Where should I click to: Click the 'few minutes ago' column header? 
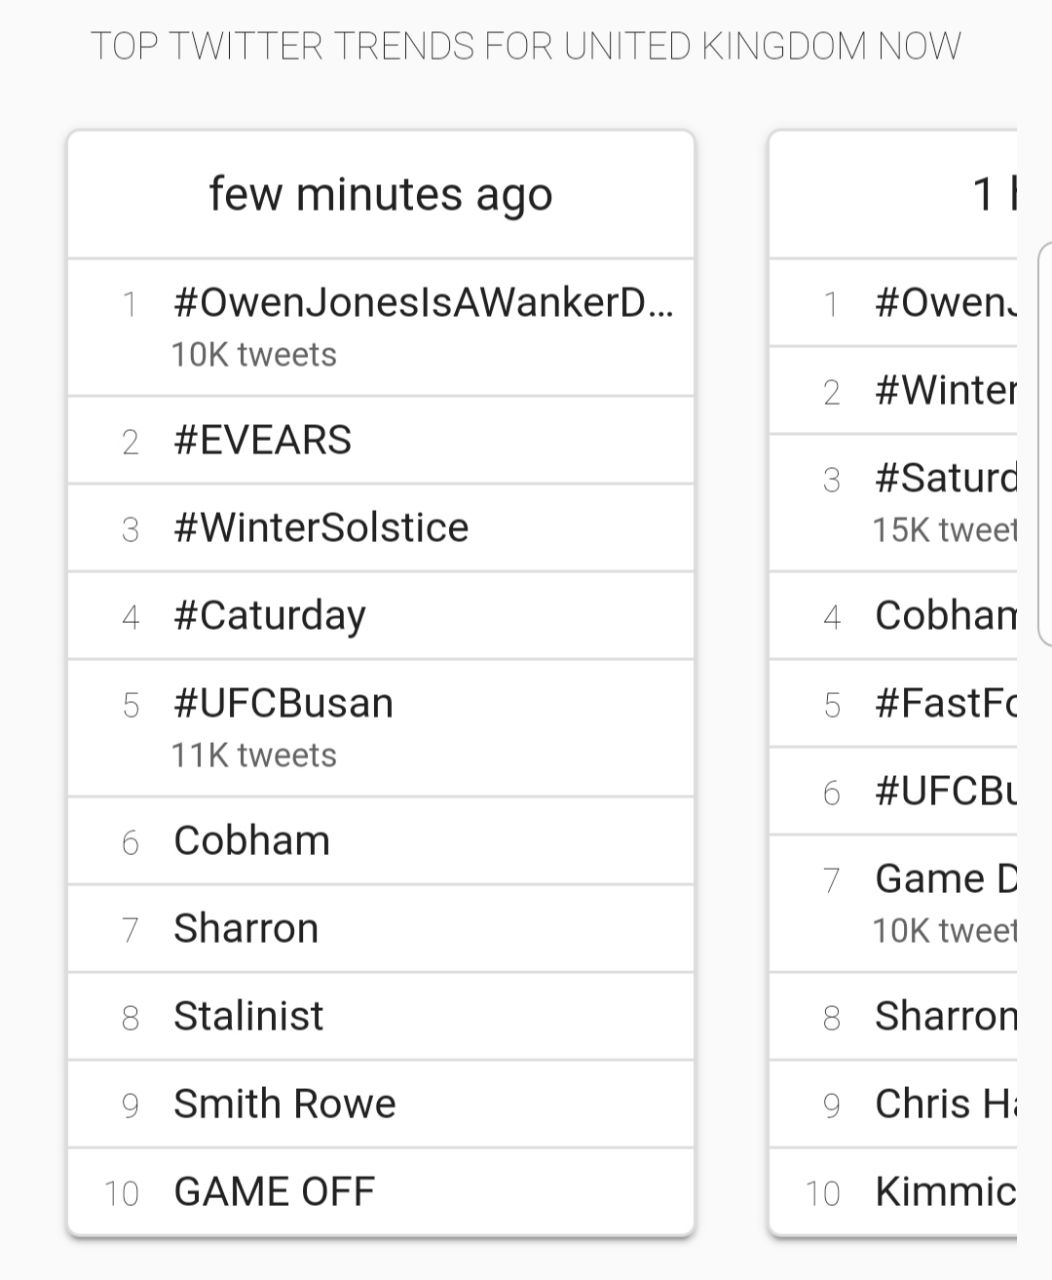380,194
